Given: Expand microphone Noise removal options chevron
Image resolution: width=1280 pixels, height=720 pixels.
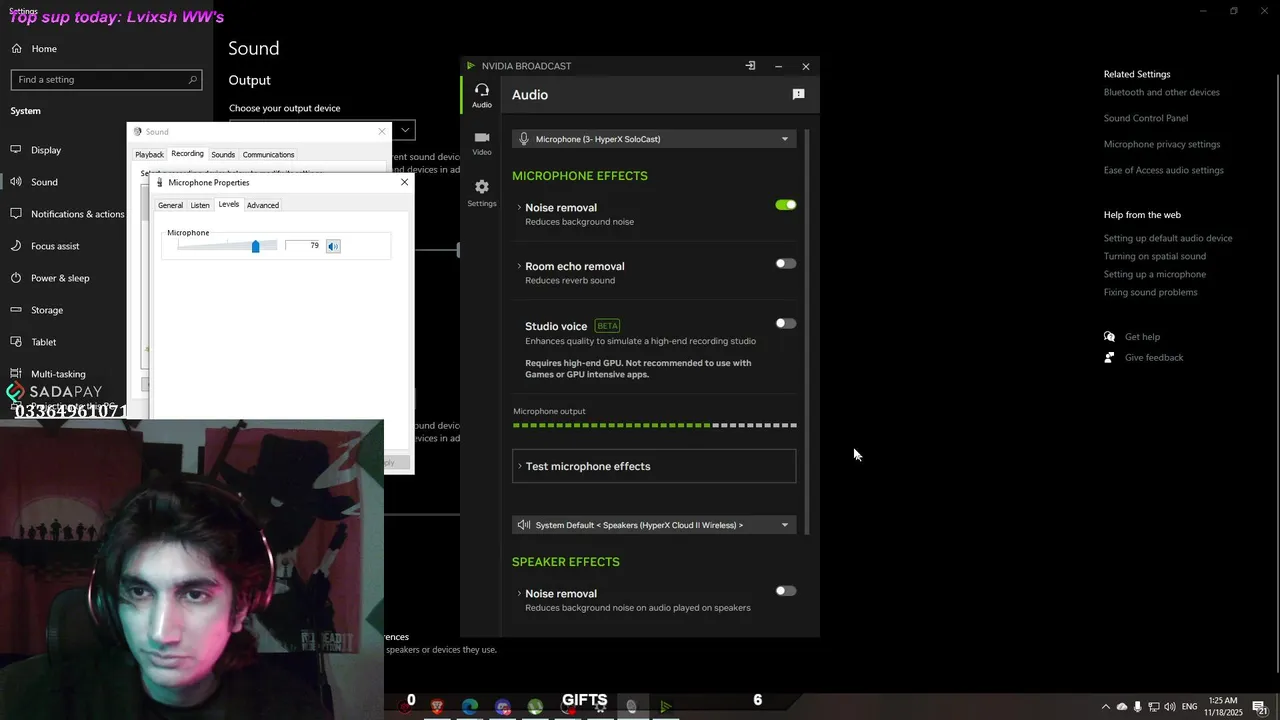Looking at the screenshot, I should 519,208.
